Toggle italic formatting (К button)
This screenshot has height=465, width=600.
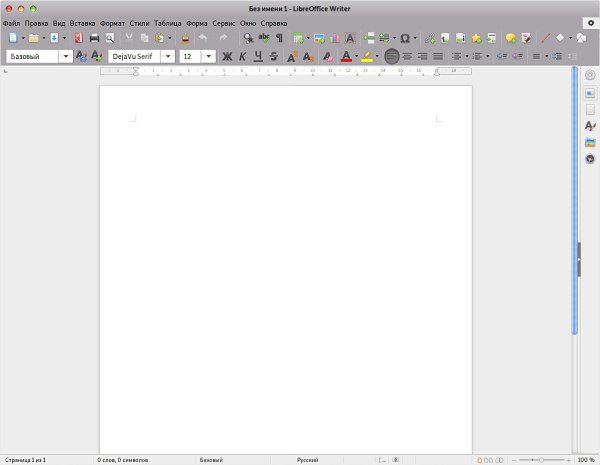point(242,57)
